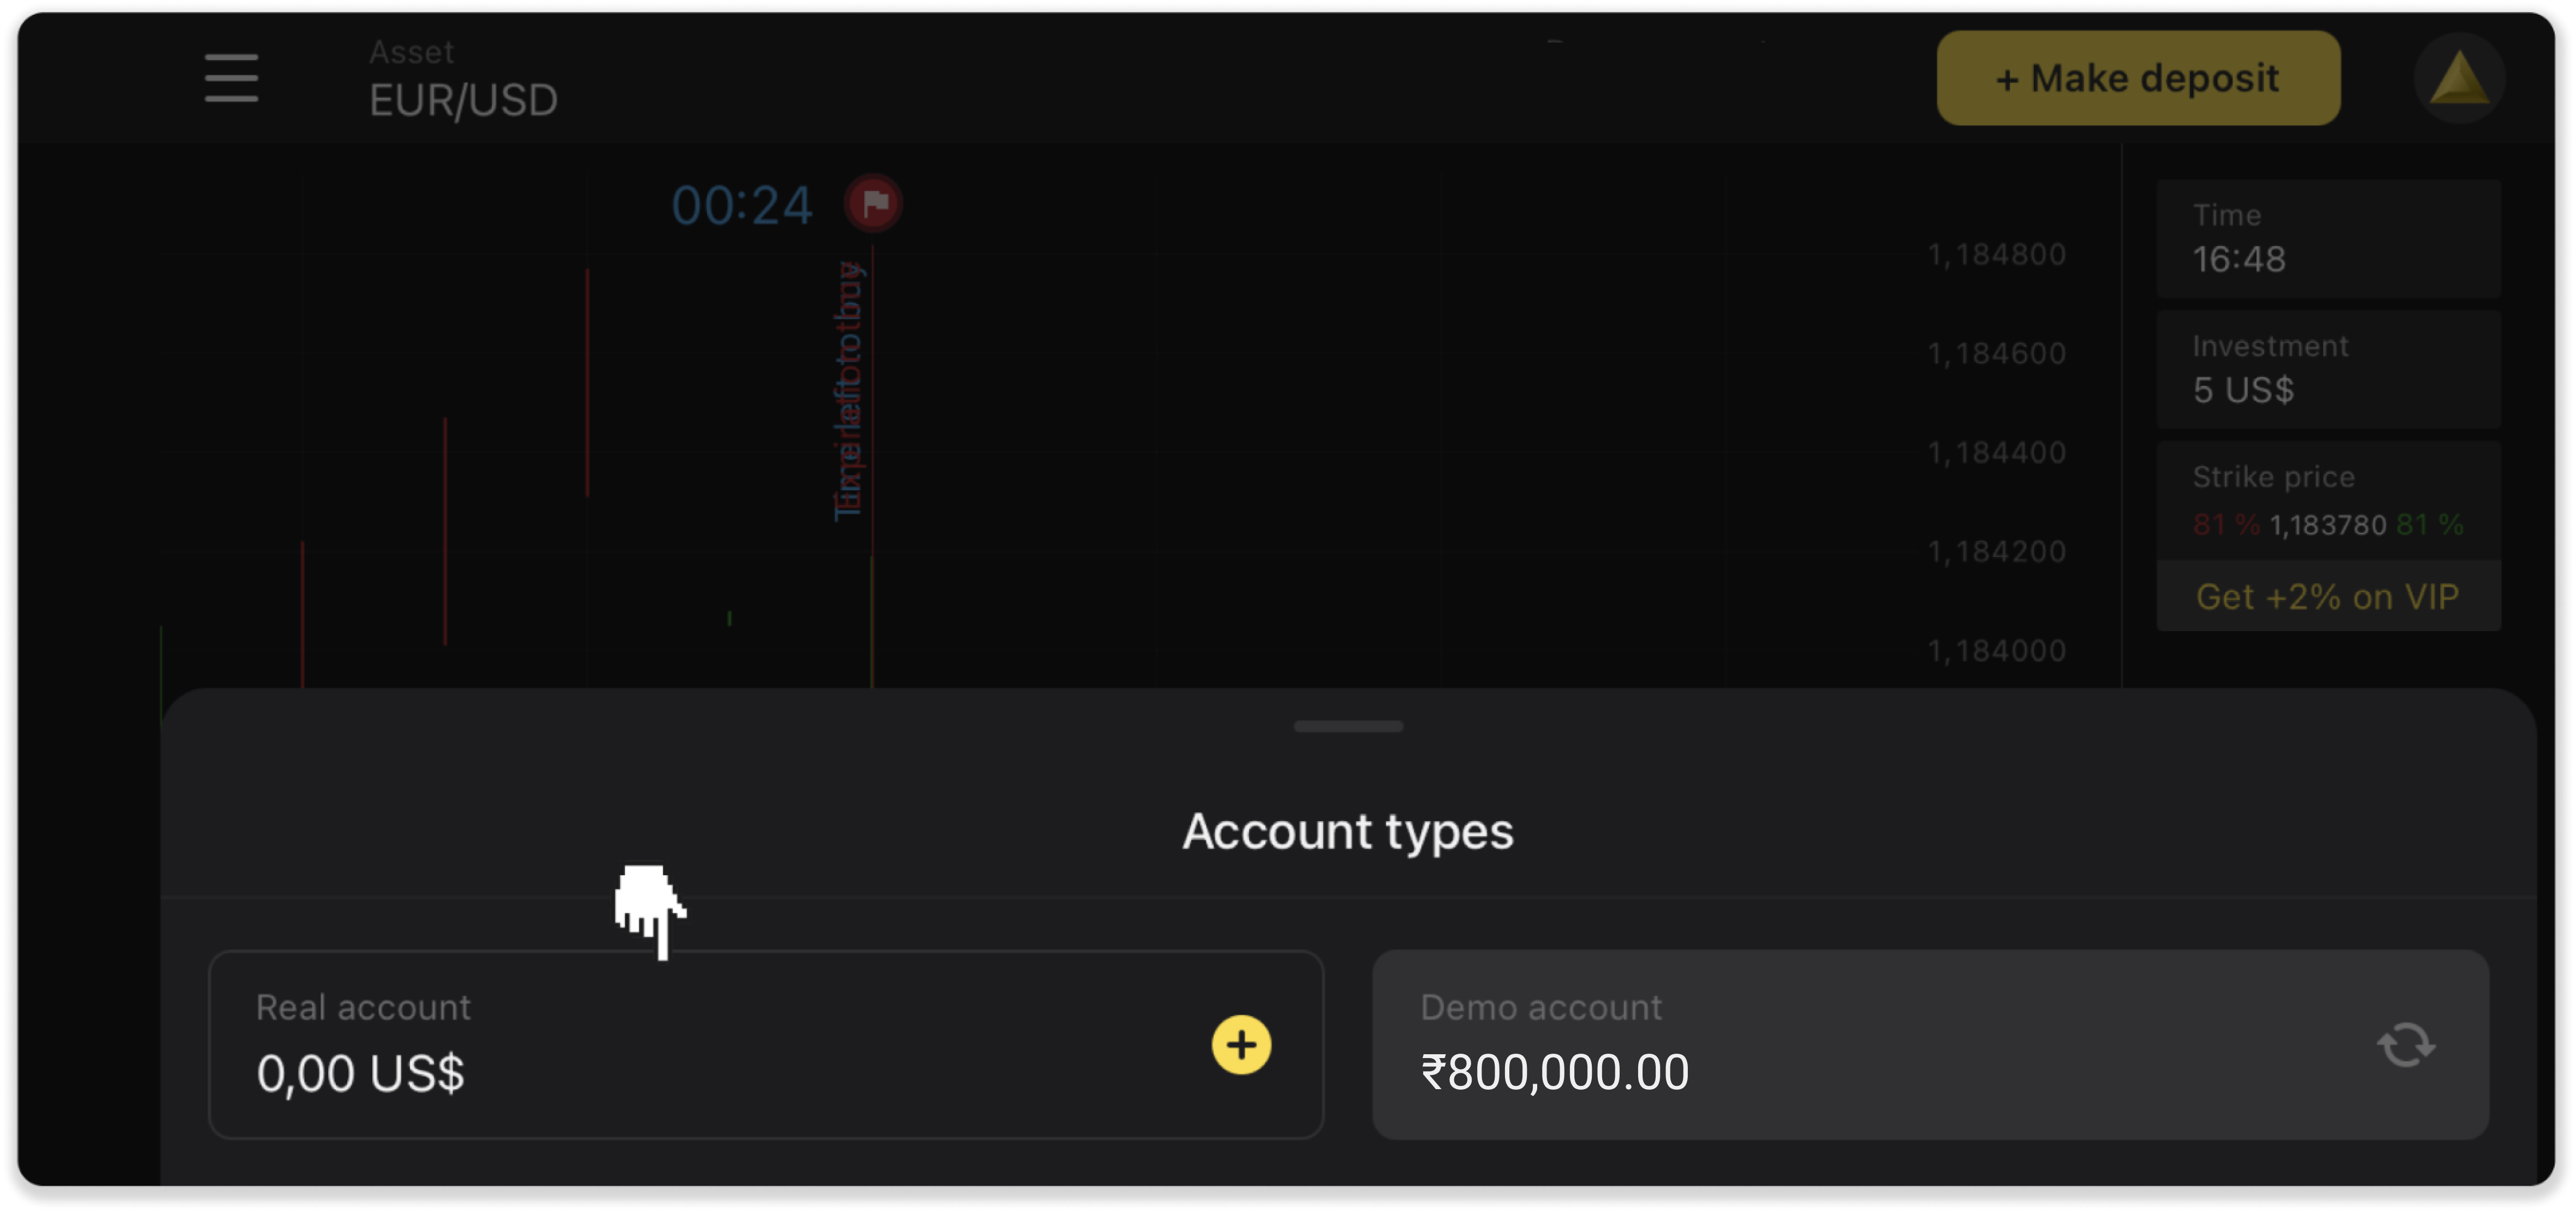Open the Time 16:48 selector

coord(2328,239)
